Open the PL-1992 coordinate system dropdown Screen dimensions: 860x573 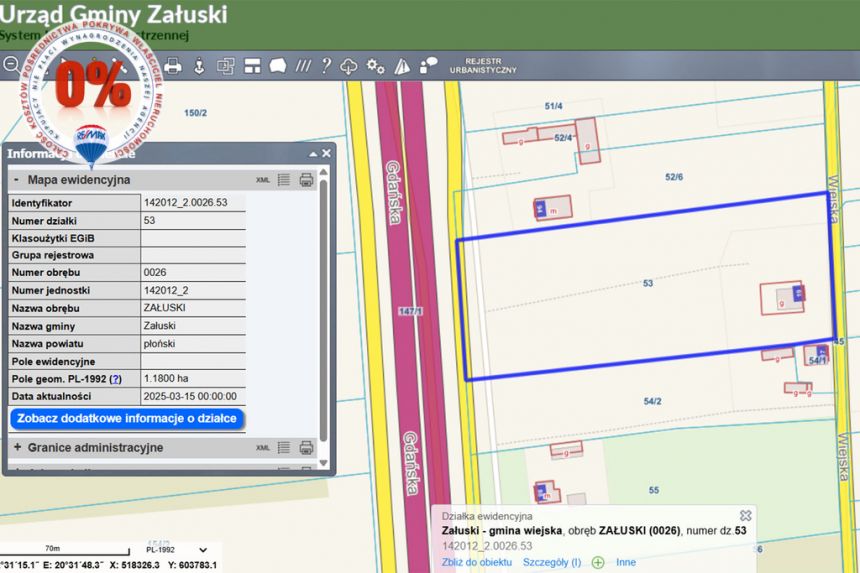(203, 550)
